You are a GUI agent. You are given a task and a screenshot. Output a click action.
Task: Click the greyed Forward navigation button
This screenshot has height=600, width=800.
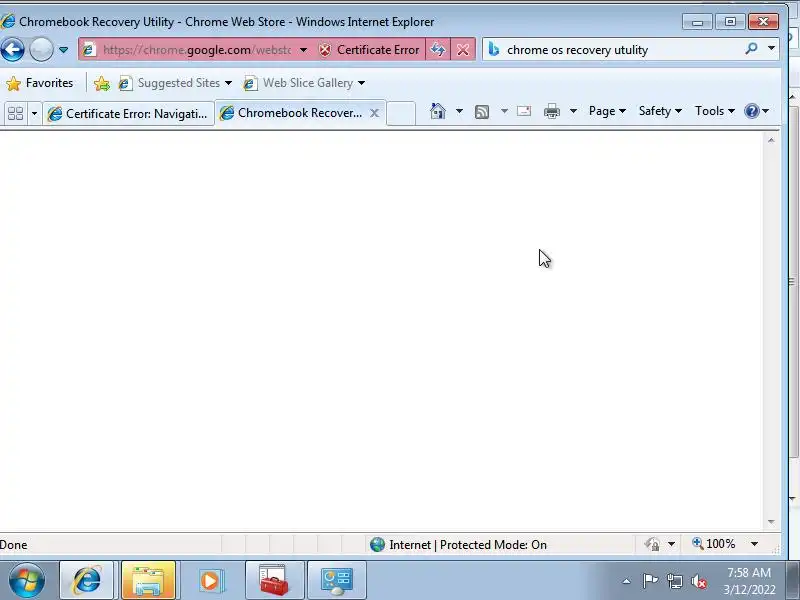click(41, 49)
